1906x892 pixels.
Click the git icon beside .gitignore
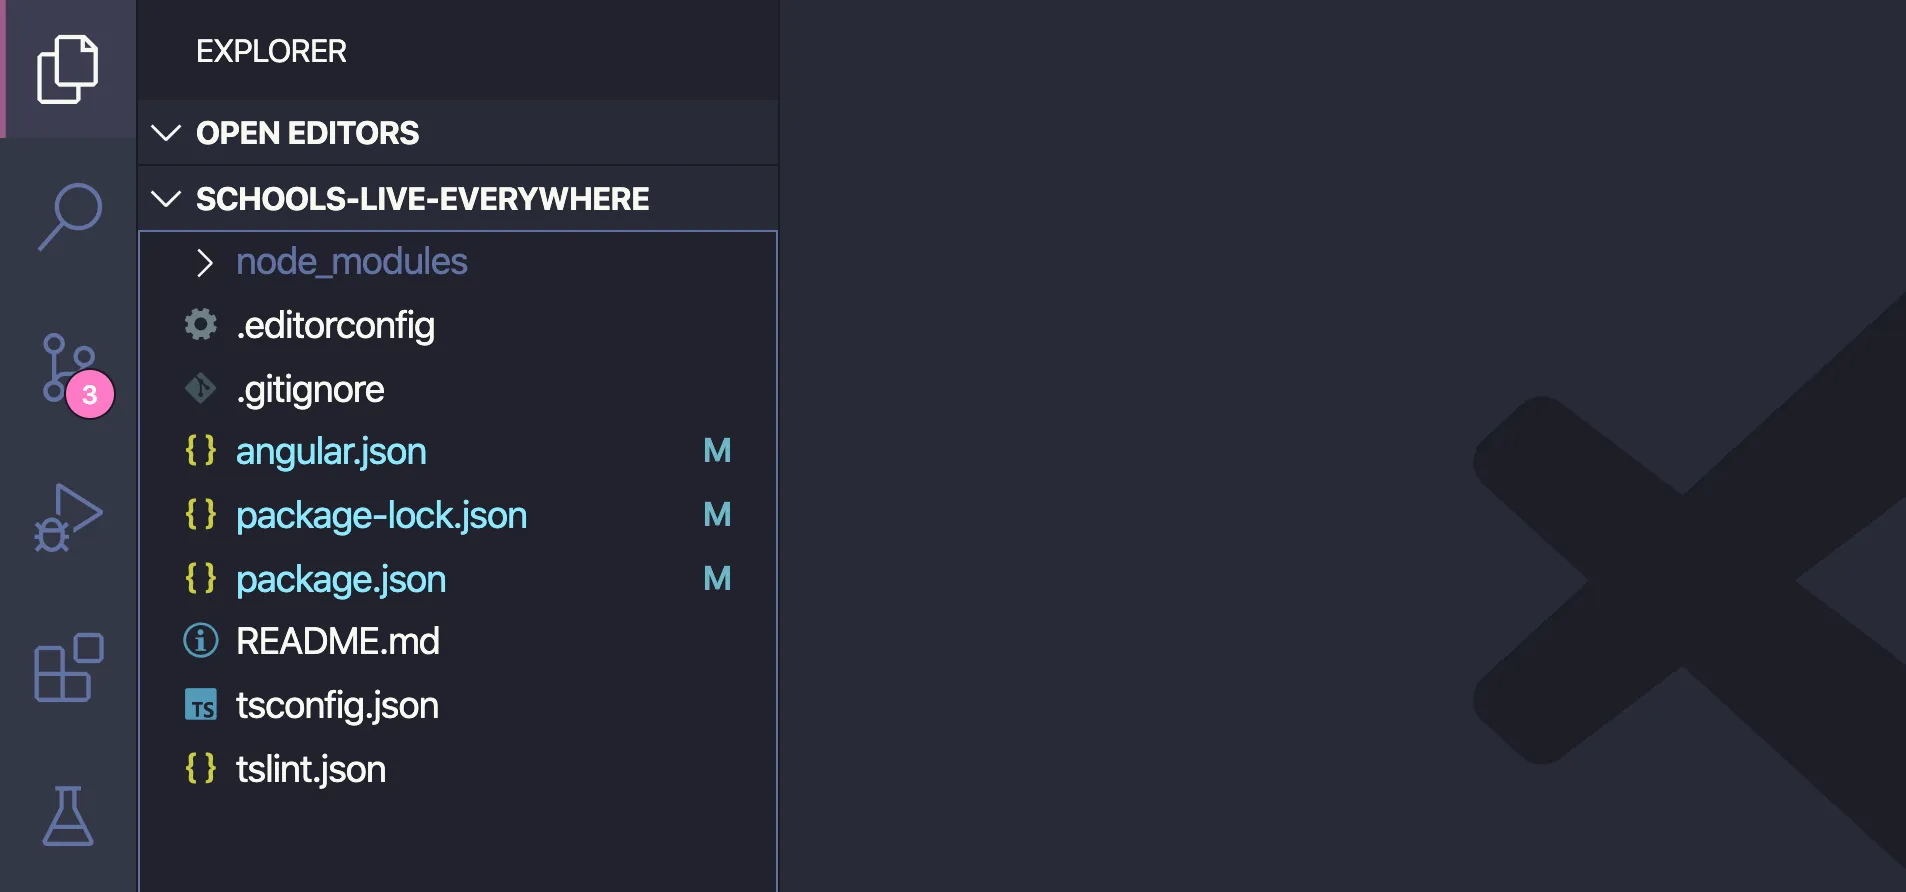point(201,388)
